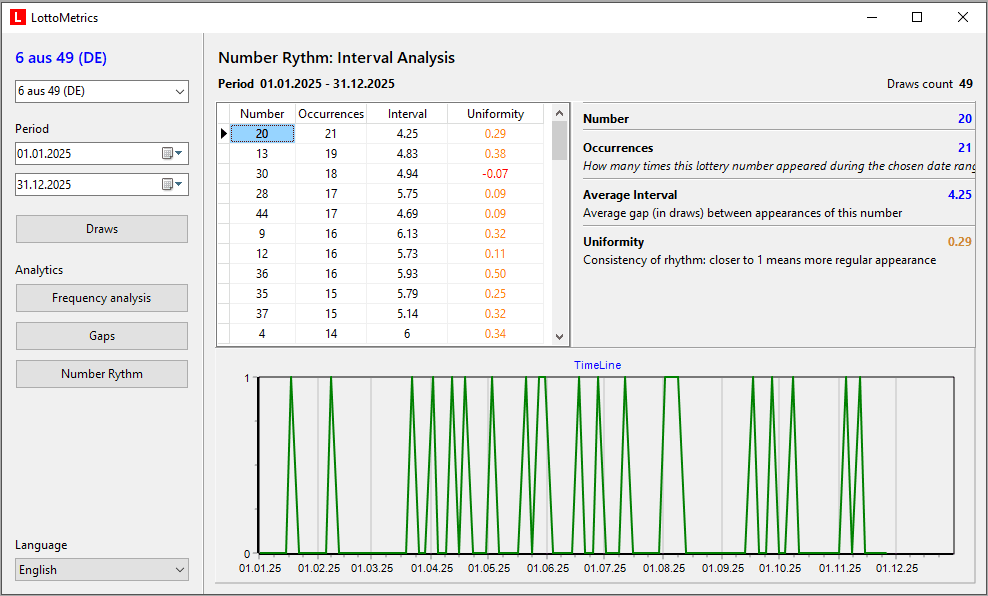Viewport: 988px width, 596px height.
Task: Expand the end date dropdown arrow
Action: pos(180,184)
